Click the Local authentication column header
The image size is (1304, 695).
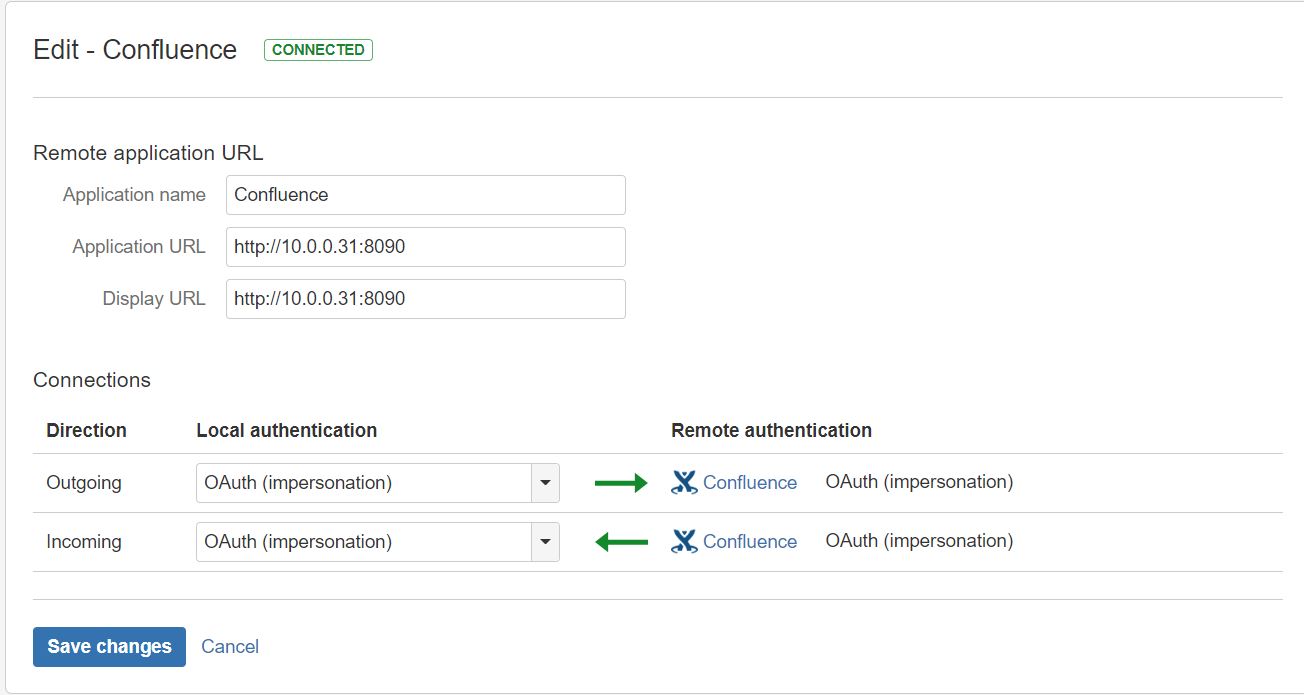[x=287, y=431]
